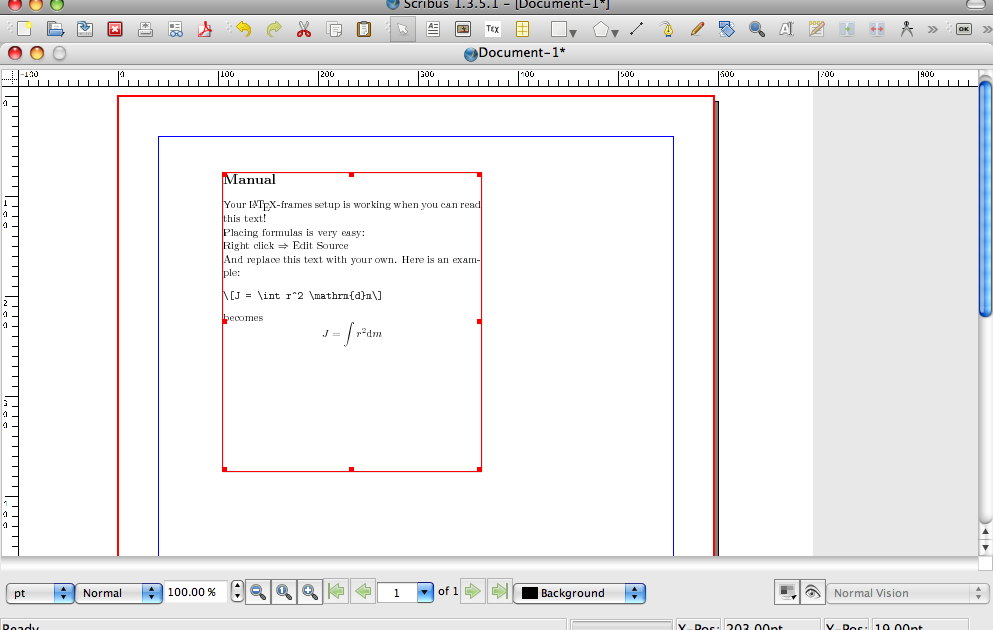Select the Line tool
Screen dimensions: 993x630
(636, 29)
